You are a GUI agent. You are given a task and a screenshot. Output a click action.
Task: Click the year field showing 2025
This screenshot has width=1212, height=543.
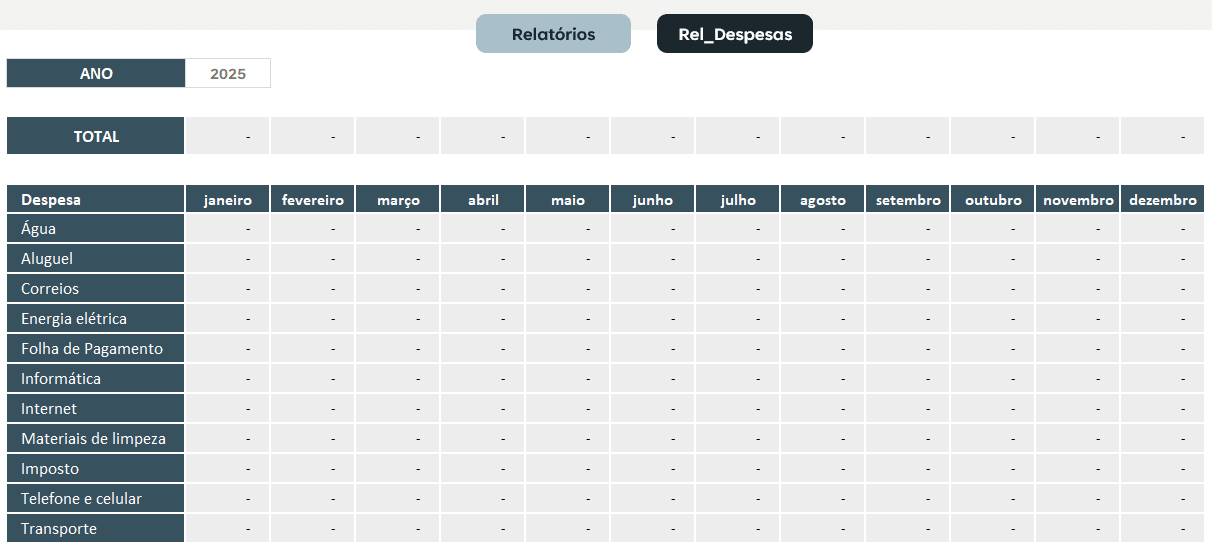tap(228, 74)
